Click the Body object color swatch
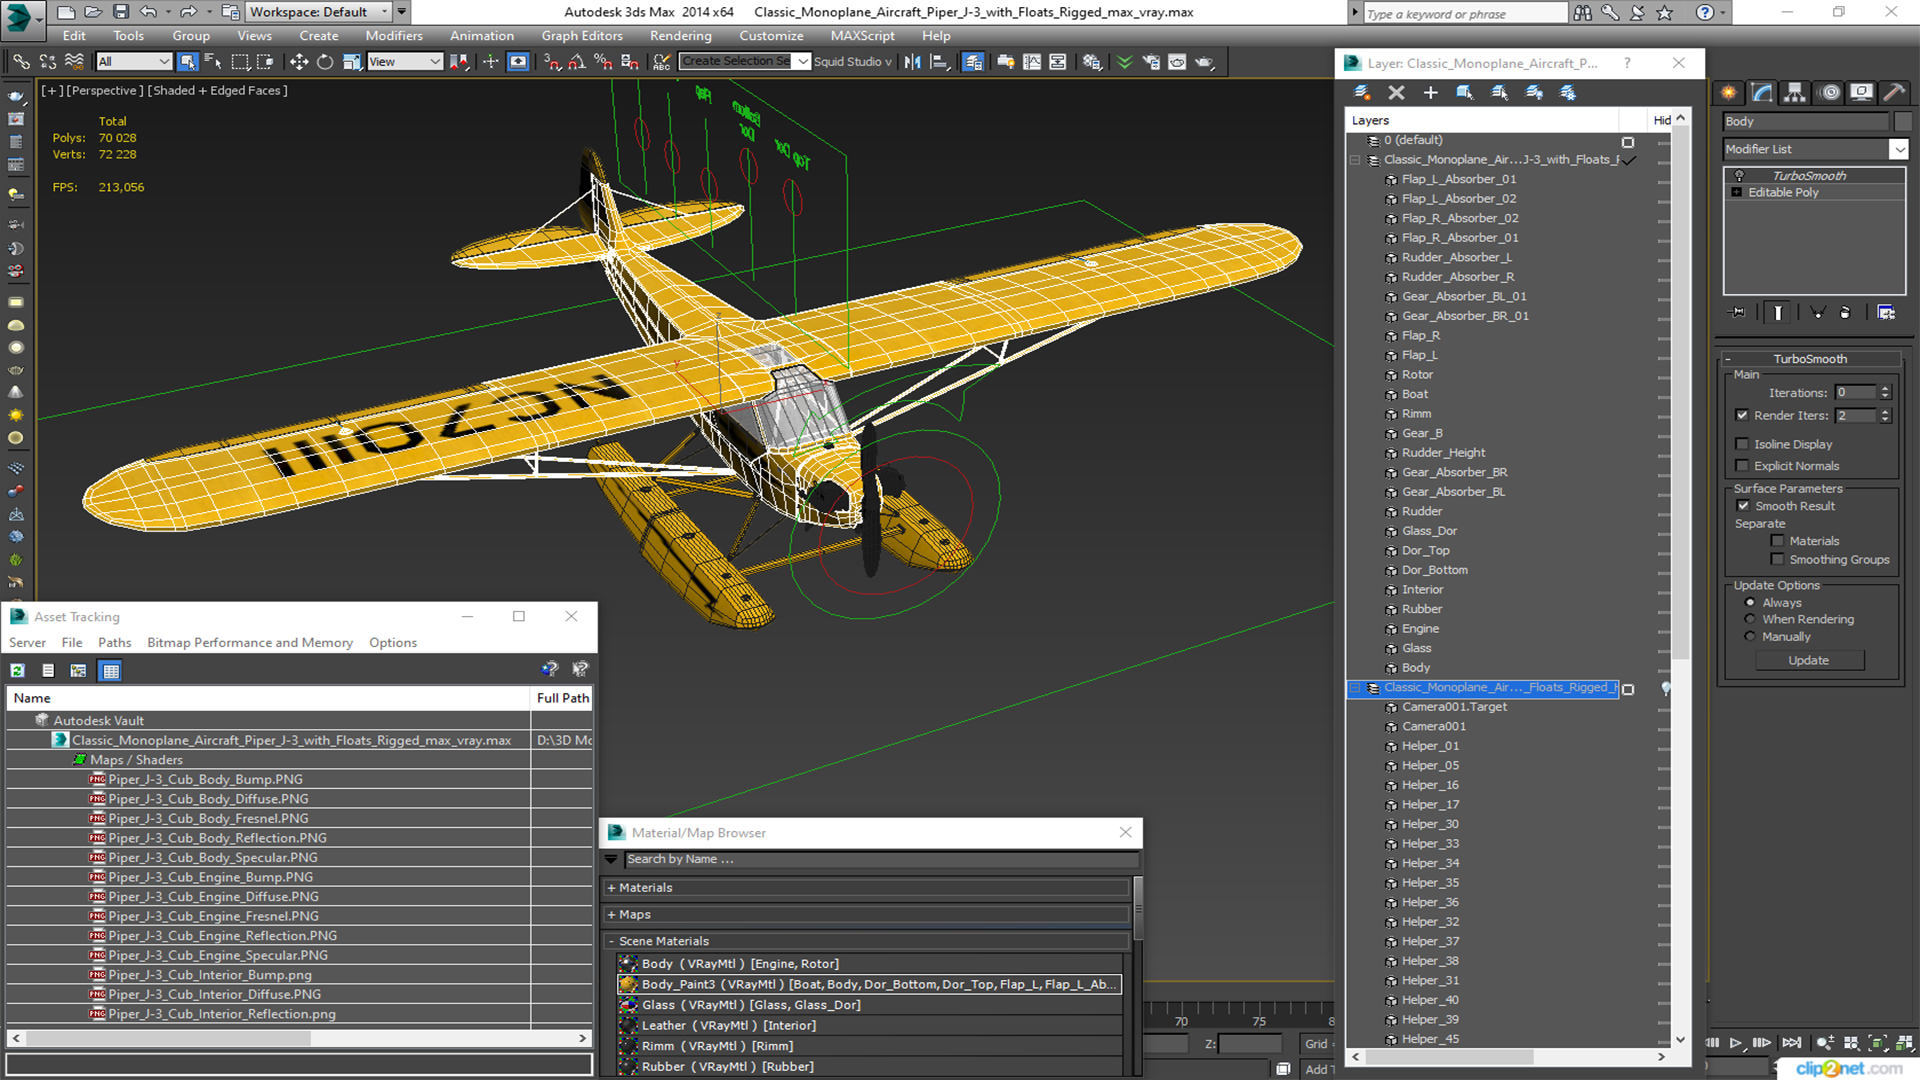1920x1080 pixels. 1902,121
